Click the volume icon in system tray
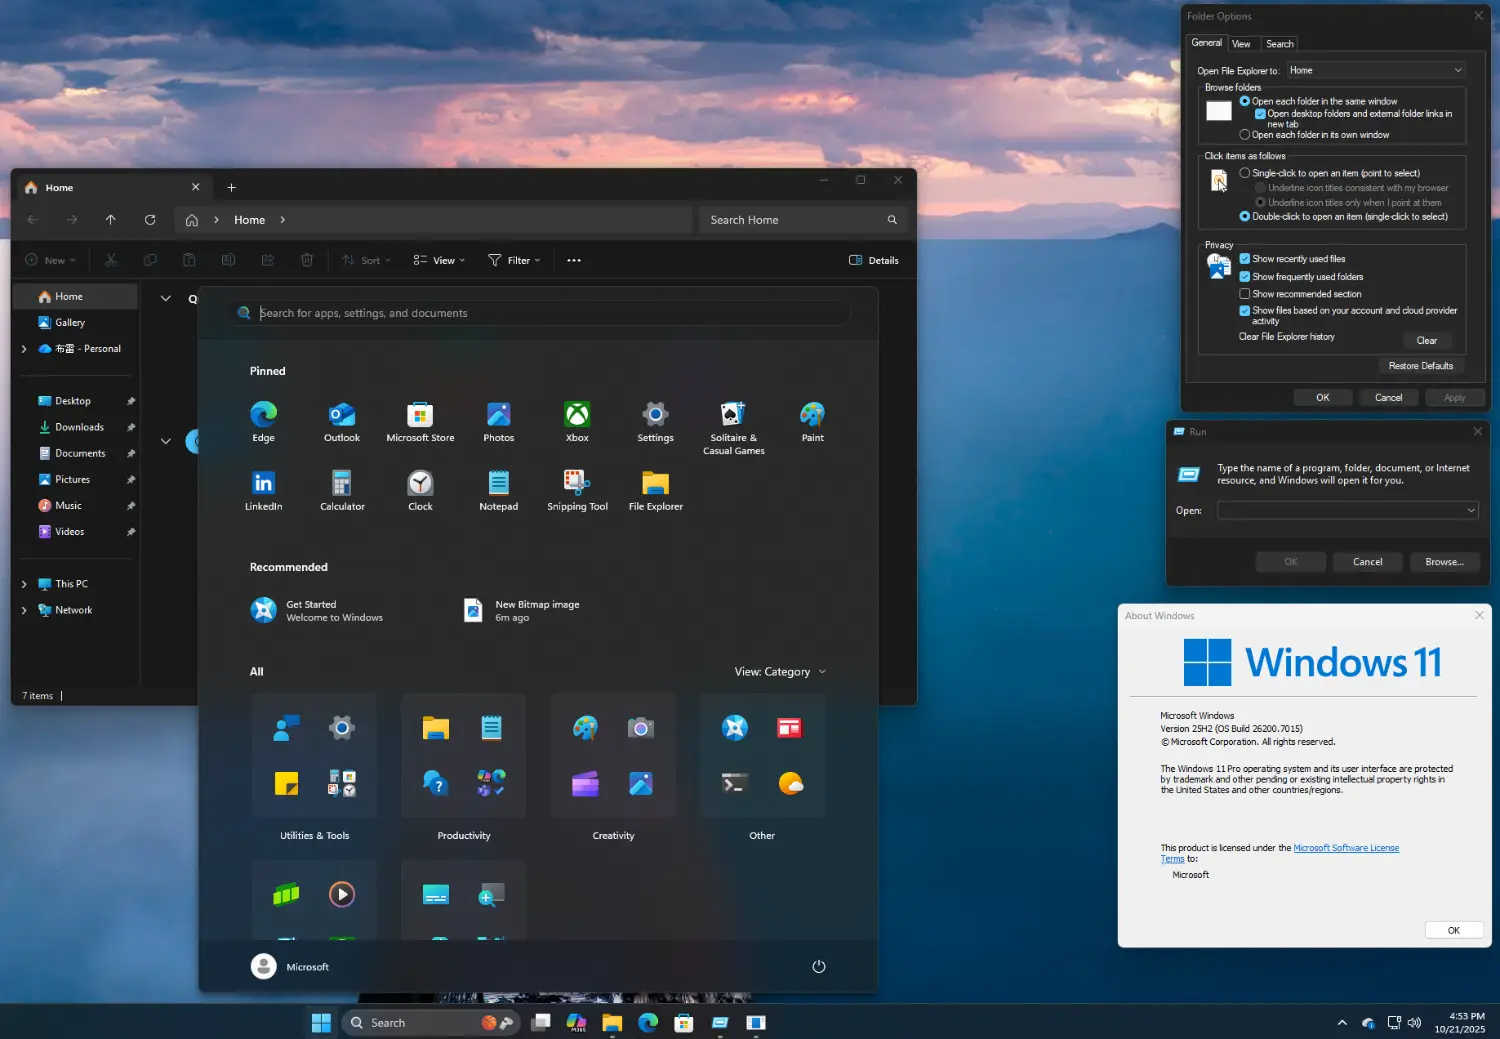 point(1414,1022)
